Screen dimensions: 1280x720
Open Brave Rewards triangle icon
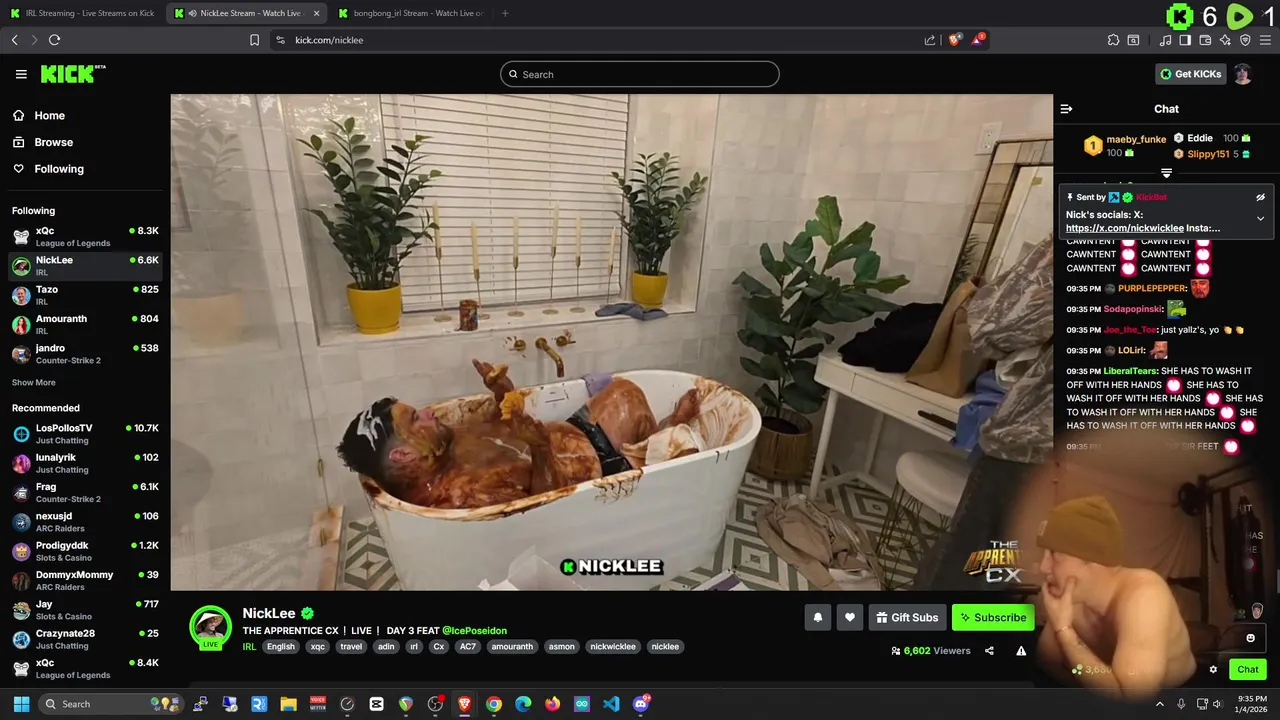978,40
